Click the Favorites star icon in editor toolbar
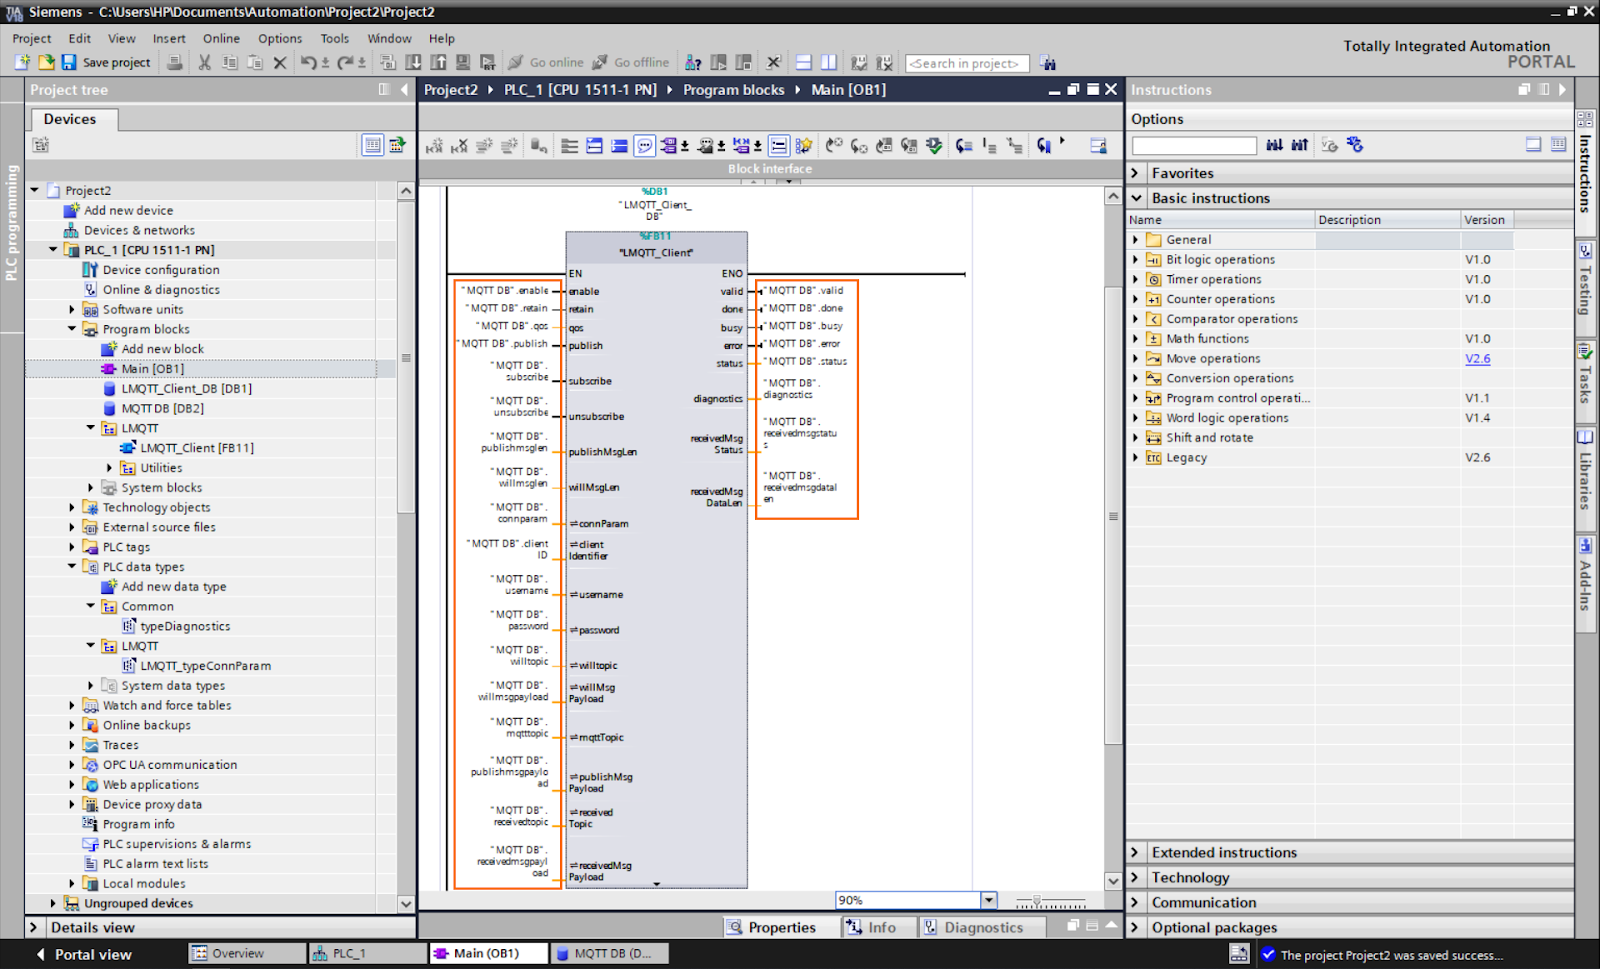This screenshot has height=969, width=1600. (804, 146)
